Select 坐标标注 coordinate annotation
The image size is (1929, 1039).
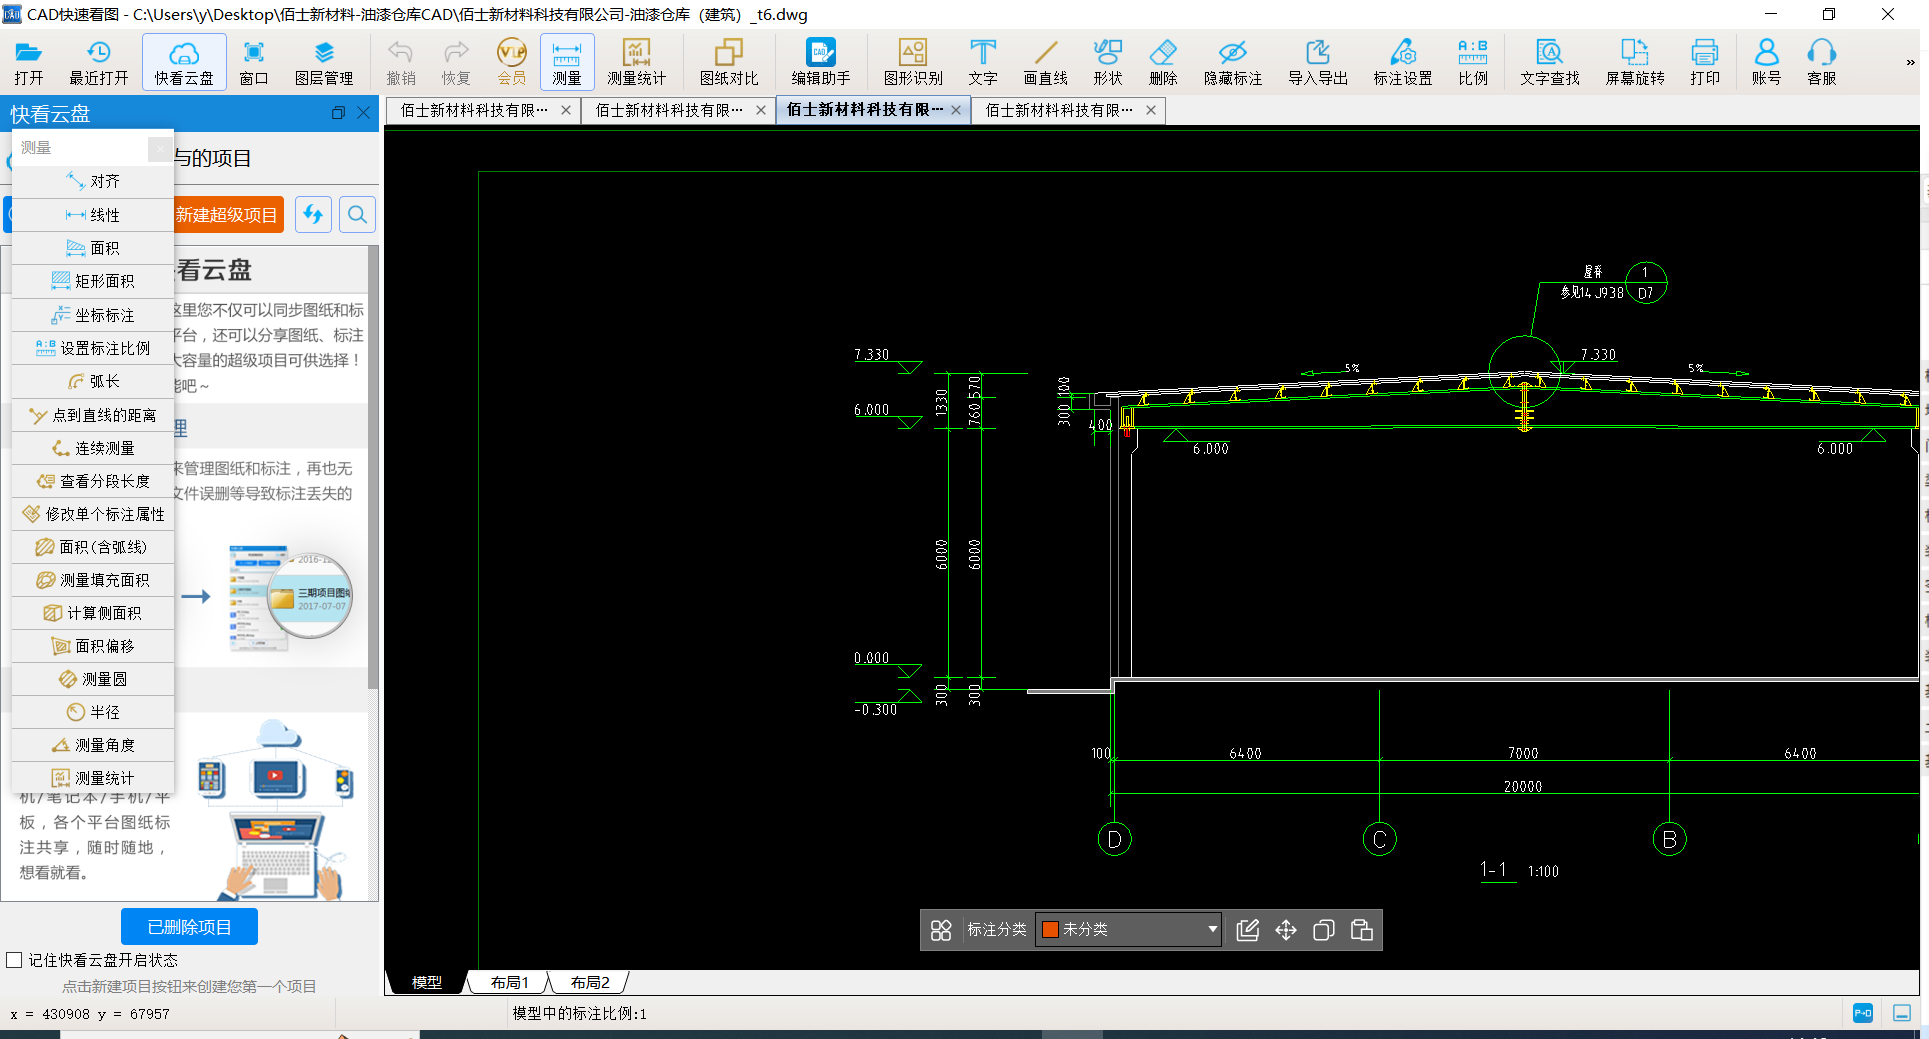(93, 315)
